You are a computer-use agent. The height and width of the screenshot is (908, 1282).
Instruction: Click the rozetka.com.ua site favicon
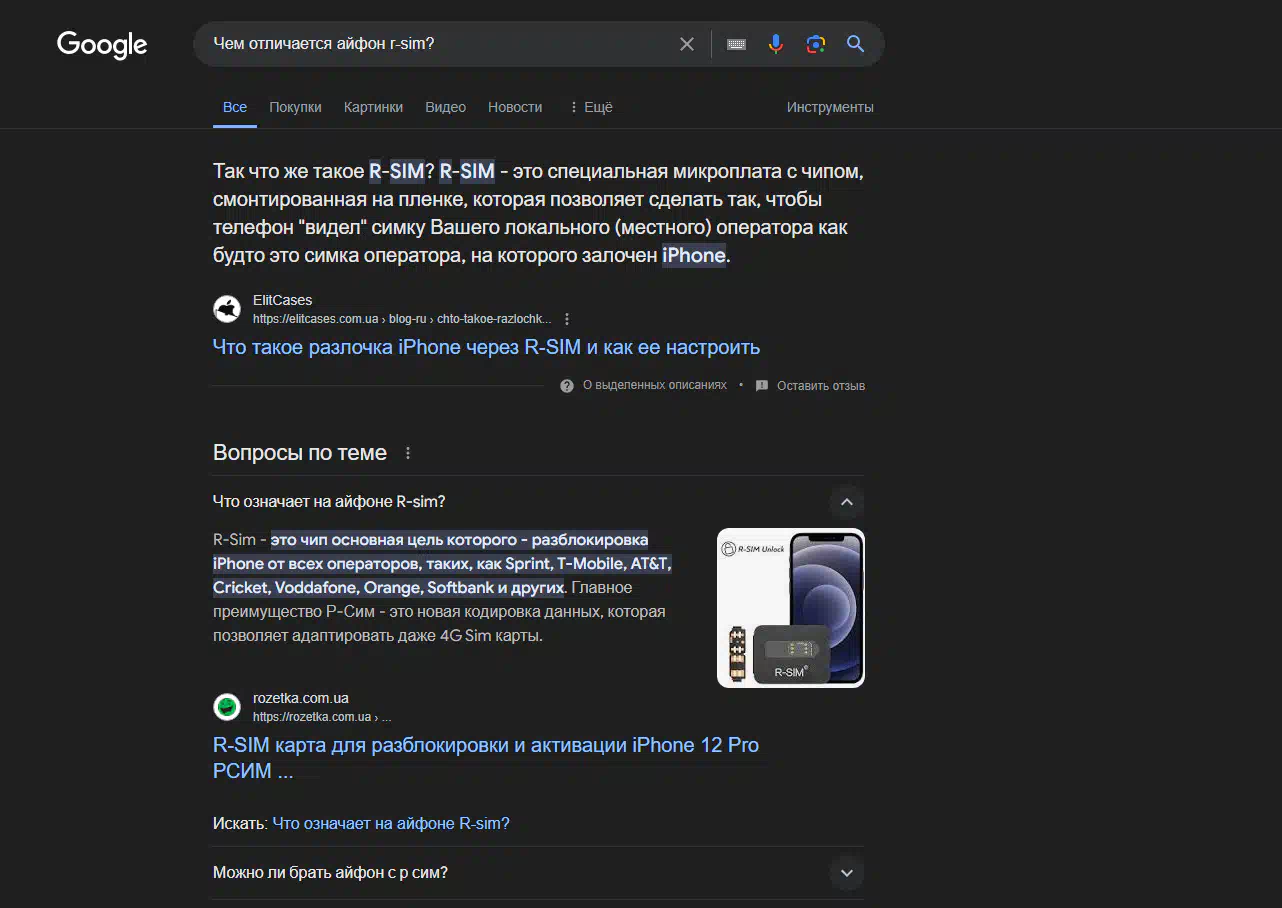point(227,707)
